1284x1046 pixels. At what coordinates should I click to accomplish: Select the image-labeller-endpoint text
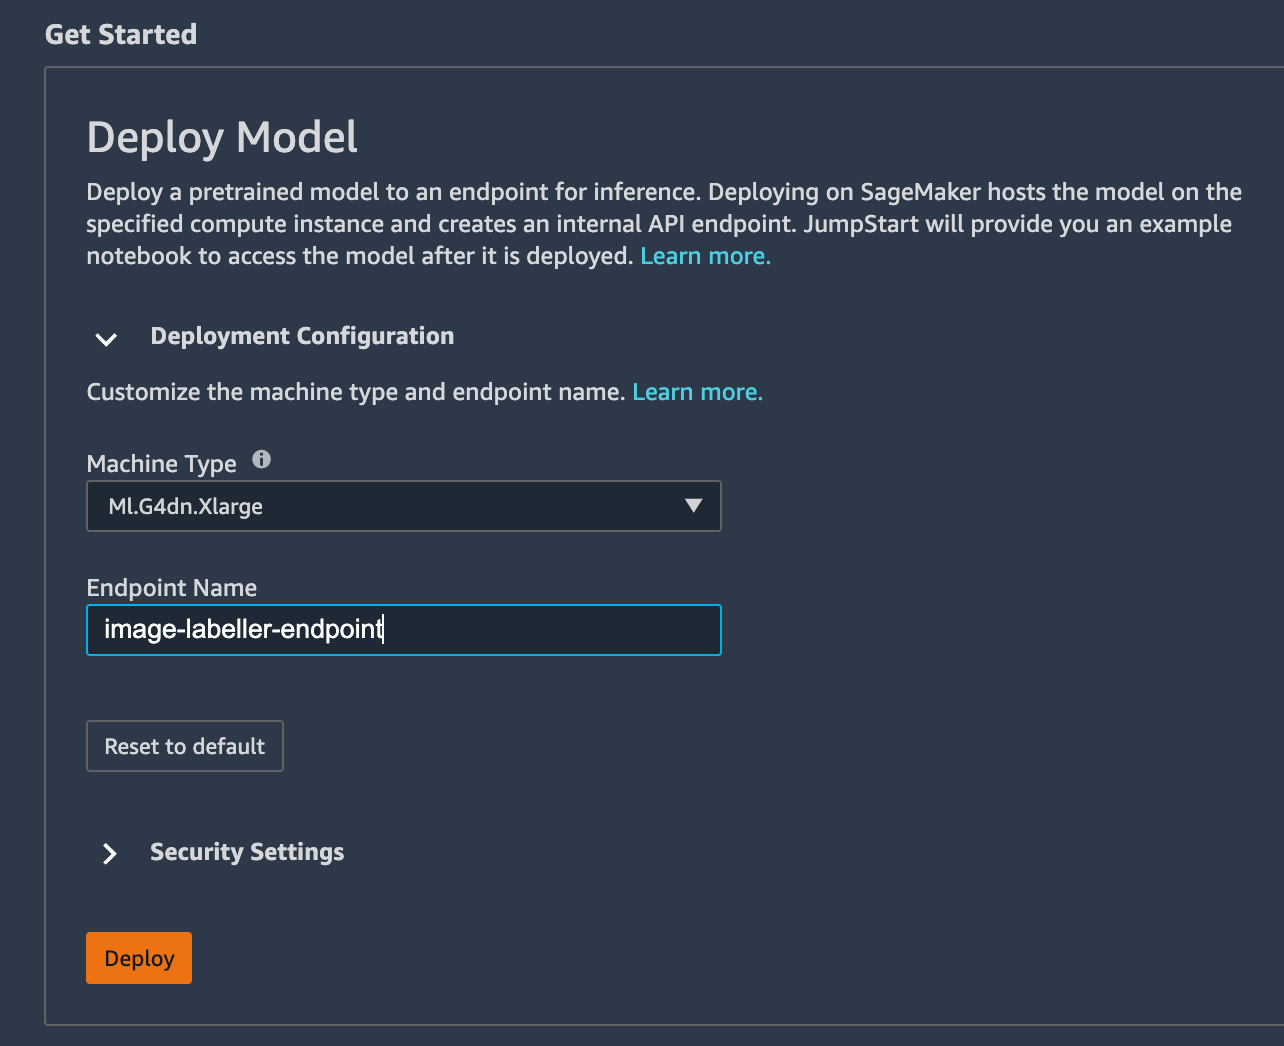pyautogui.click(x=243, y=630)
